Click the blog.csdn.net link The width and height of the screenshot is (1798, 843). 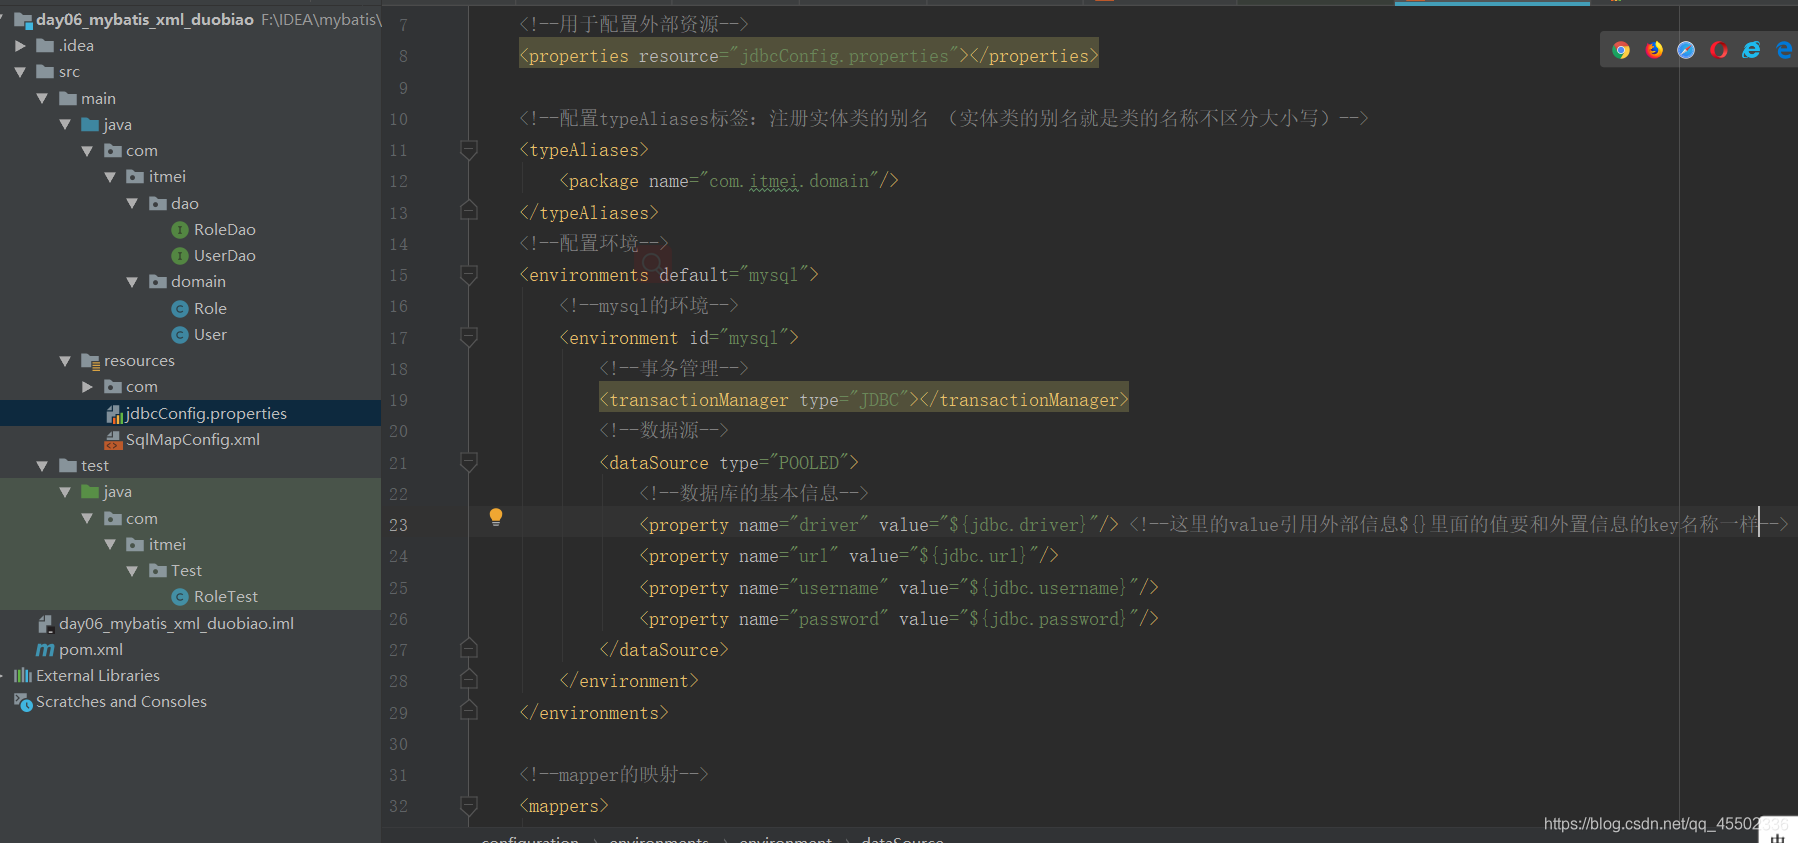(x=1664, y=824)
